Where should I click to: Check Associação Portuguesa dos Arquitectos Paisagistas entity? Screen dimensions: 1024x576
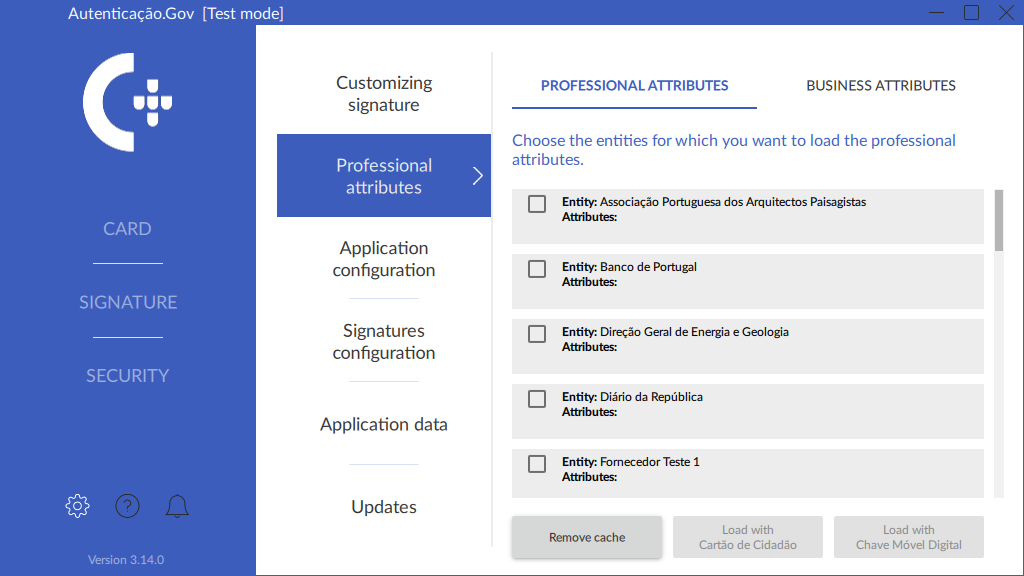click(537, 204)
